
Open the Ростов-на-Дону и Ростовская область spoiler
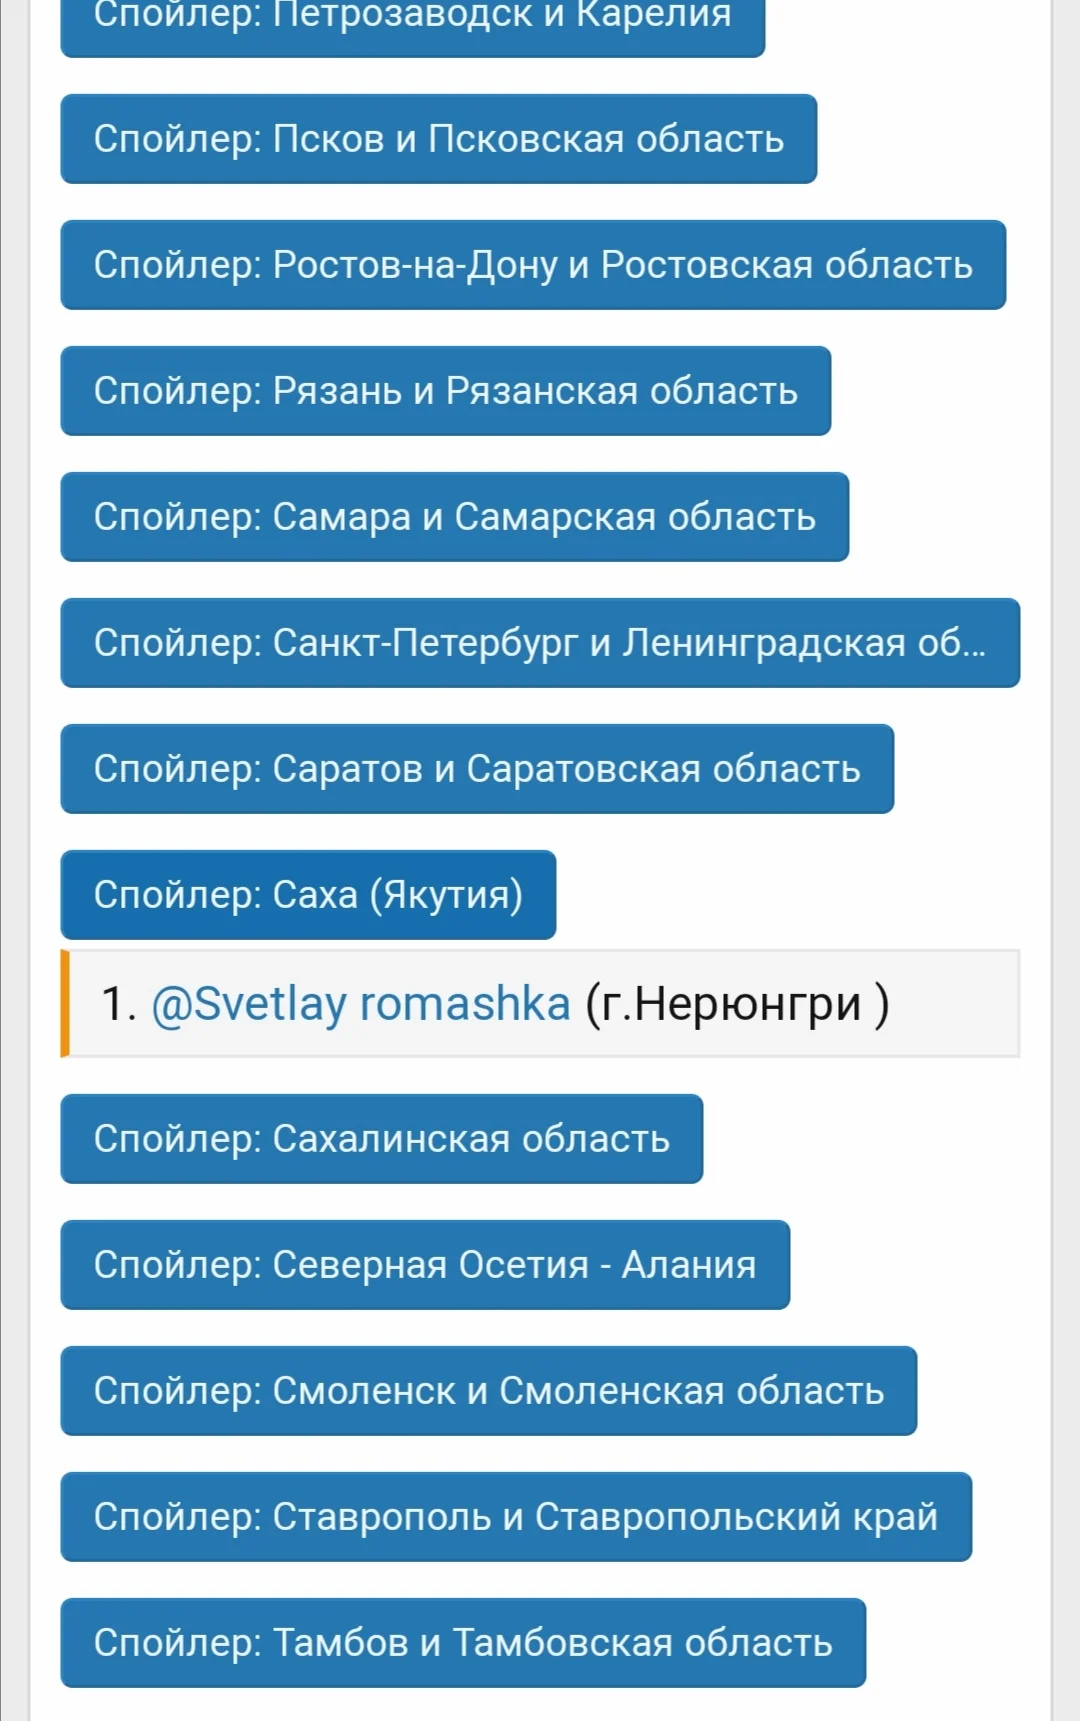532,265
